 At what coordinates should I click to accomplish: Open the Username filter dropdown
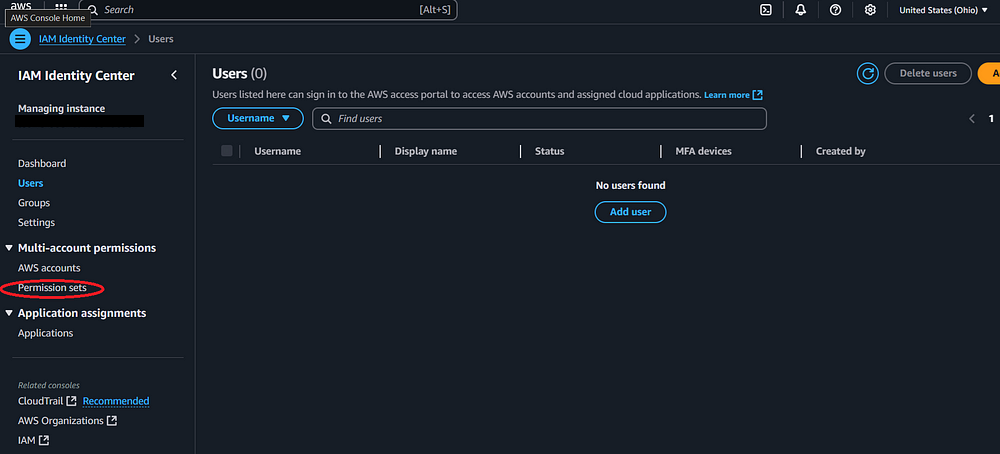click(258, 118)
